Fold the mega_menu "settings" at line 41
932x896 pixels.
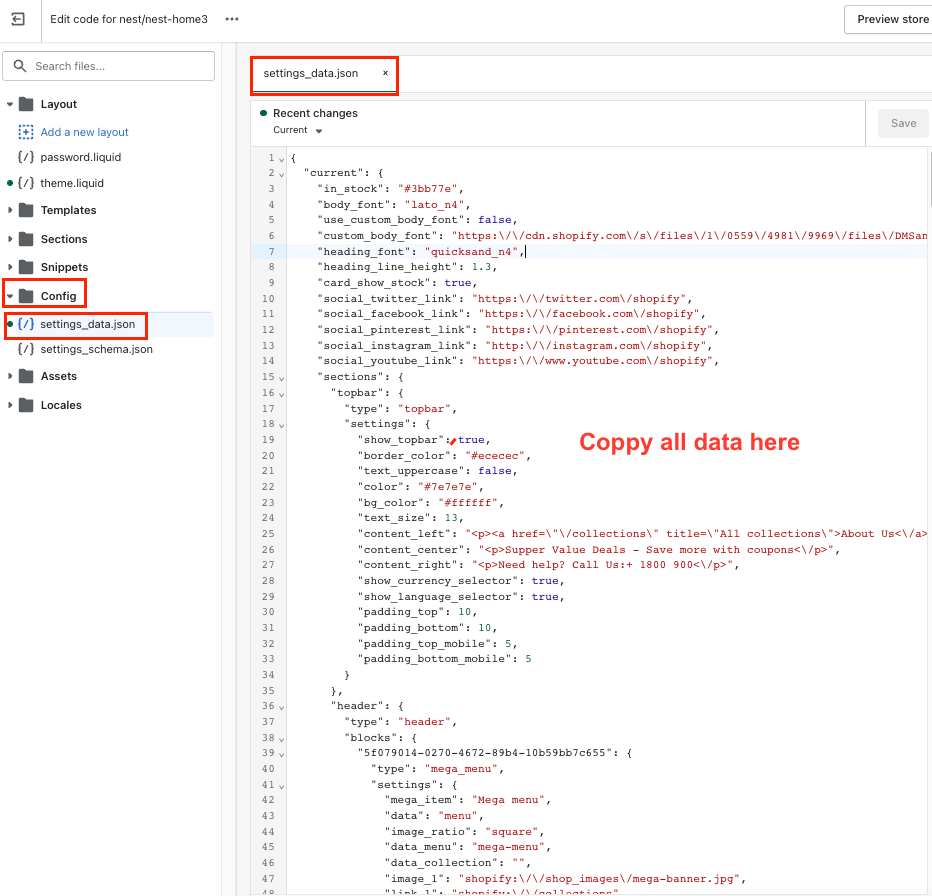point(282,786)
